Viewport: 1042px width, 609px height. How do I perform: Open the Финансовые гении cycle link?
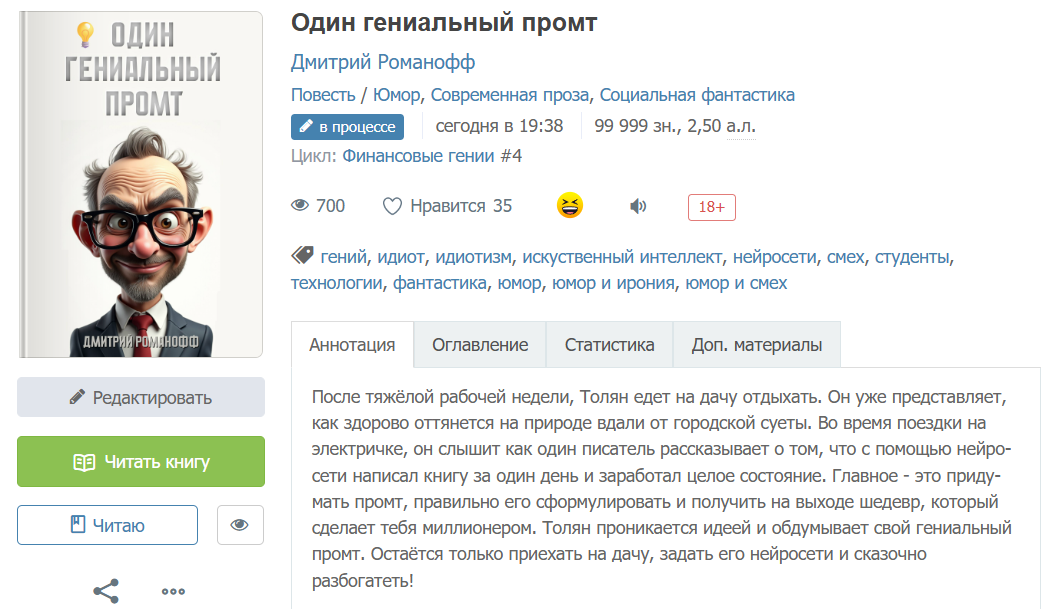point(418,156)
